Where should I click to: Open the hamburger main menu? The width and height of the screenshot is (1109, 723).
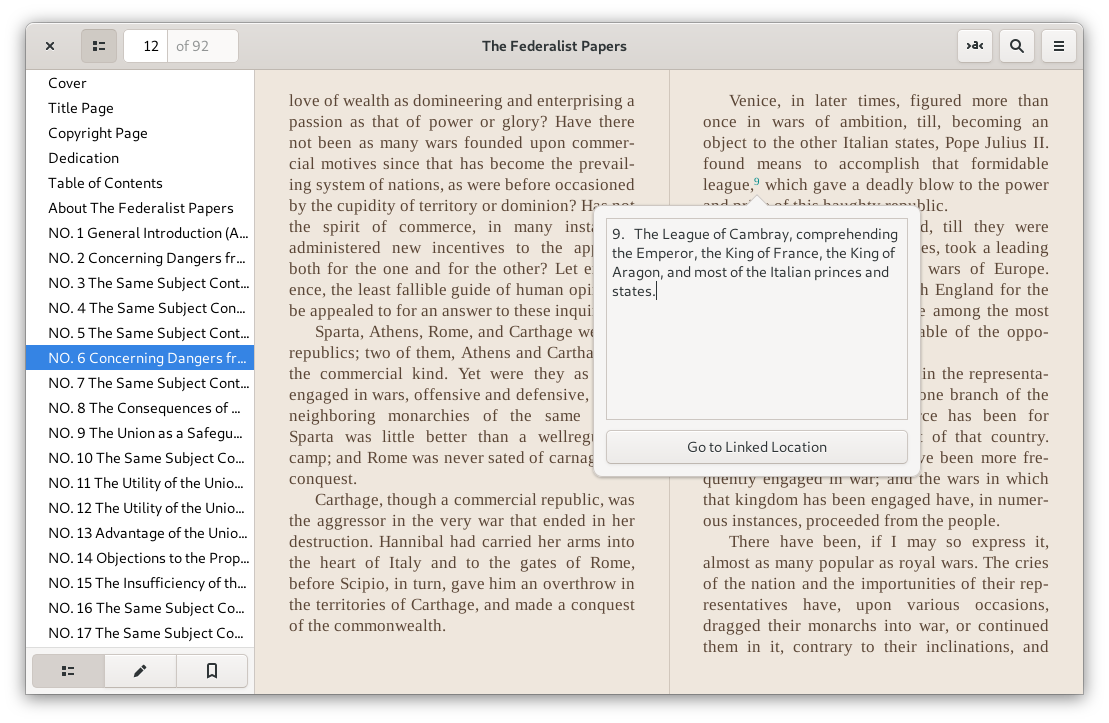click(1058, 46)
